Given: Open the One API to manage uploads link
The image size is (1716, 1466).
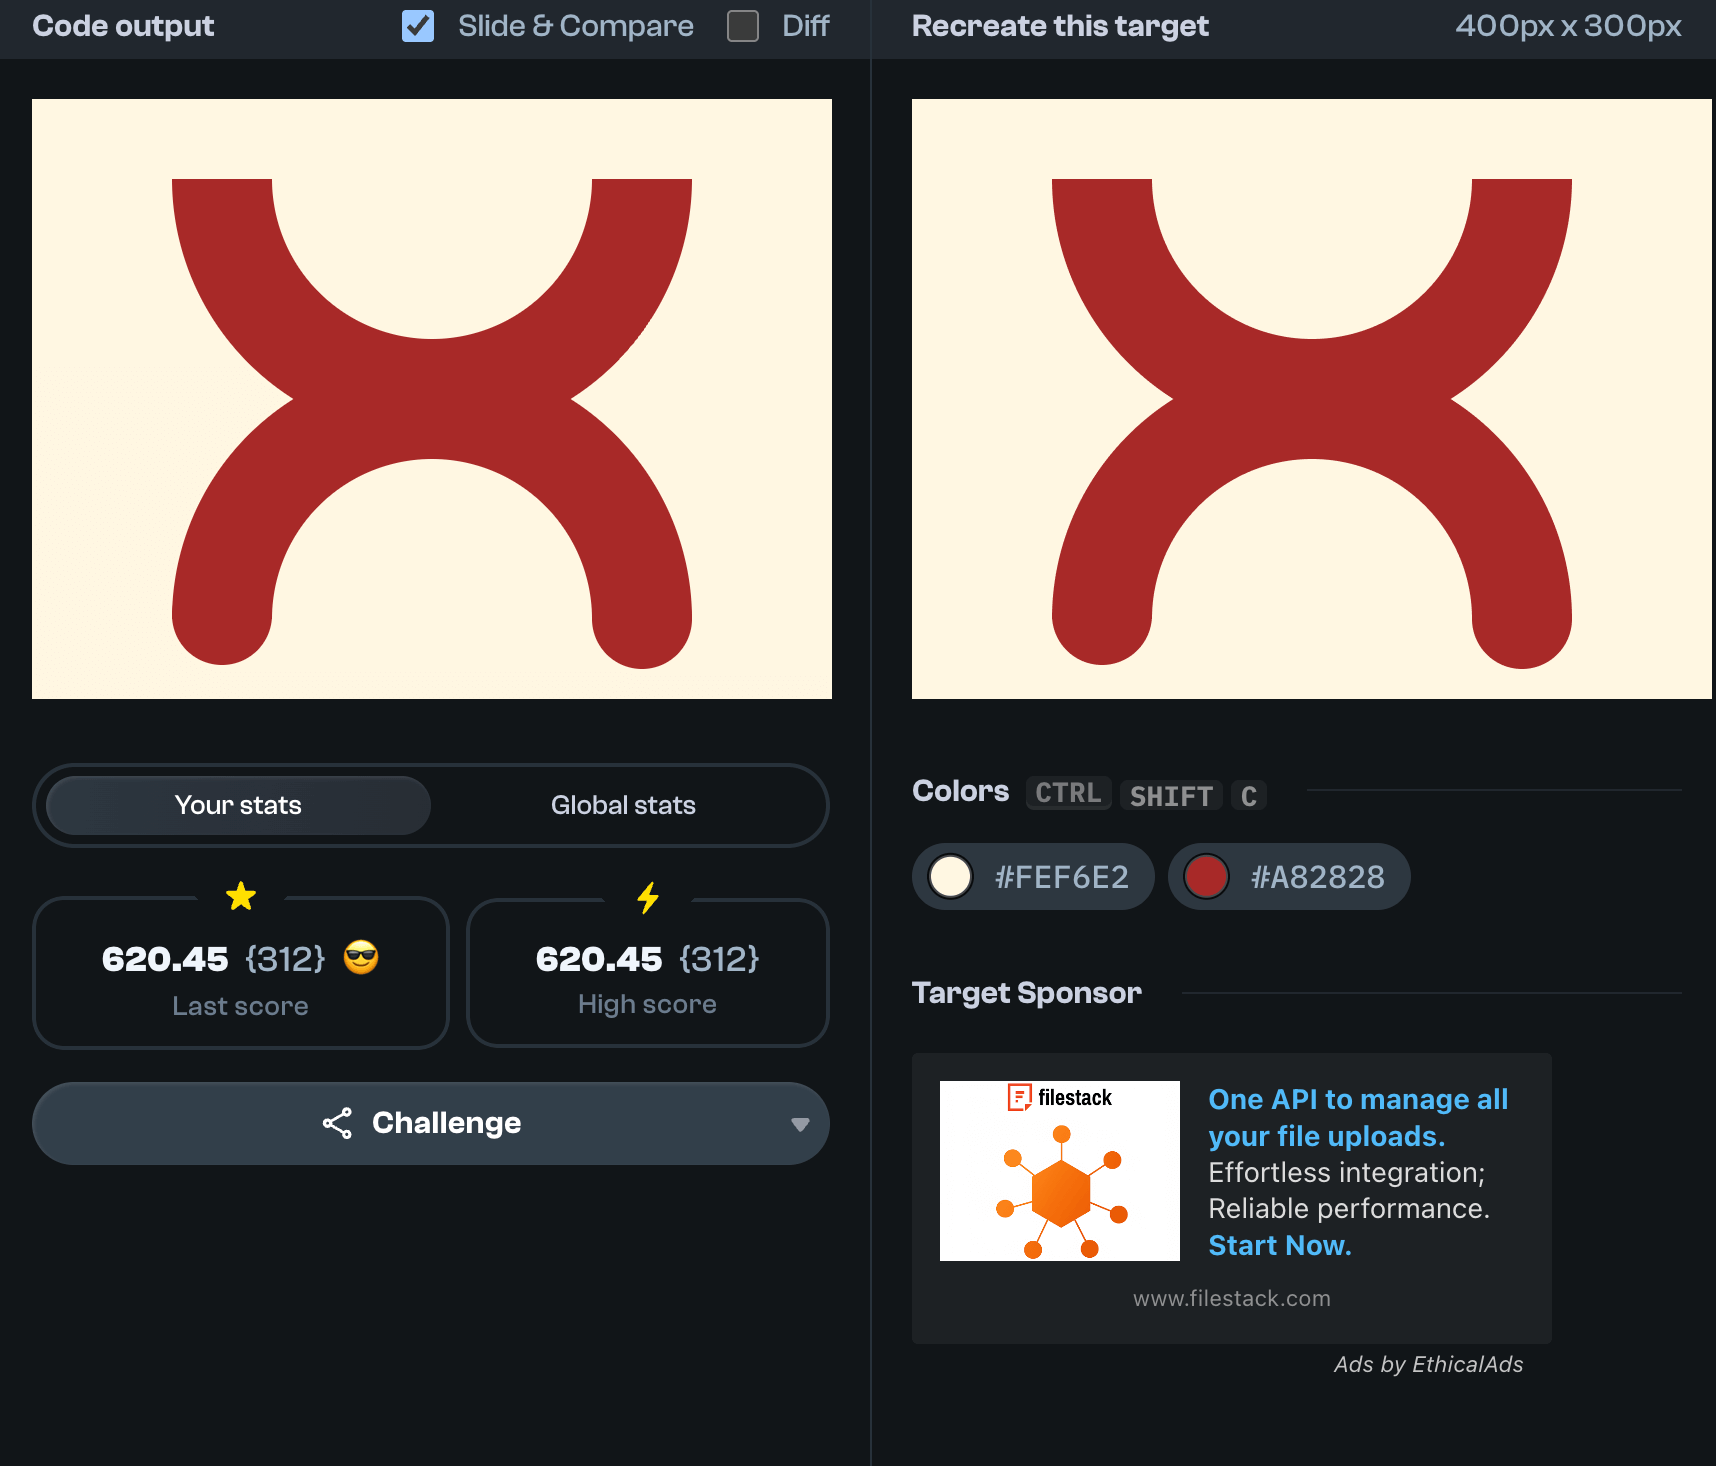Looking at the screenshot, I should (x=1358, y=1117).
